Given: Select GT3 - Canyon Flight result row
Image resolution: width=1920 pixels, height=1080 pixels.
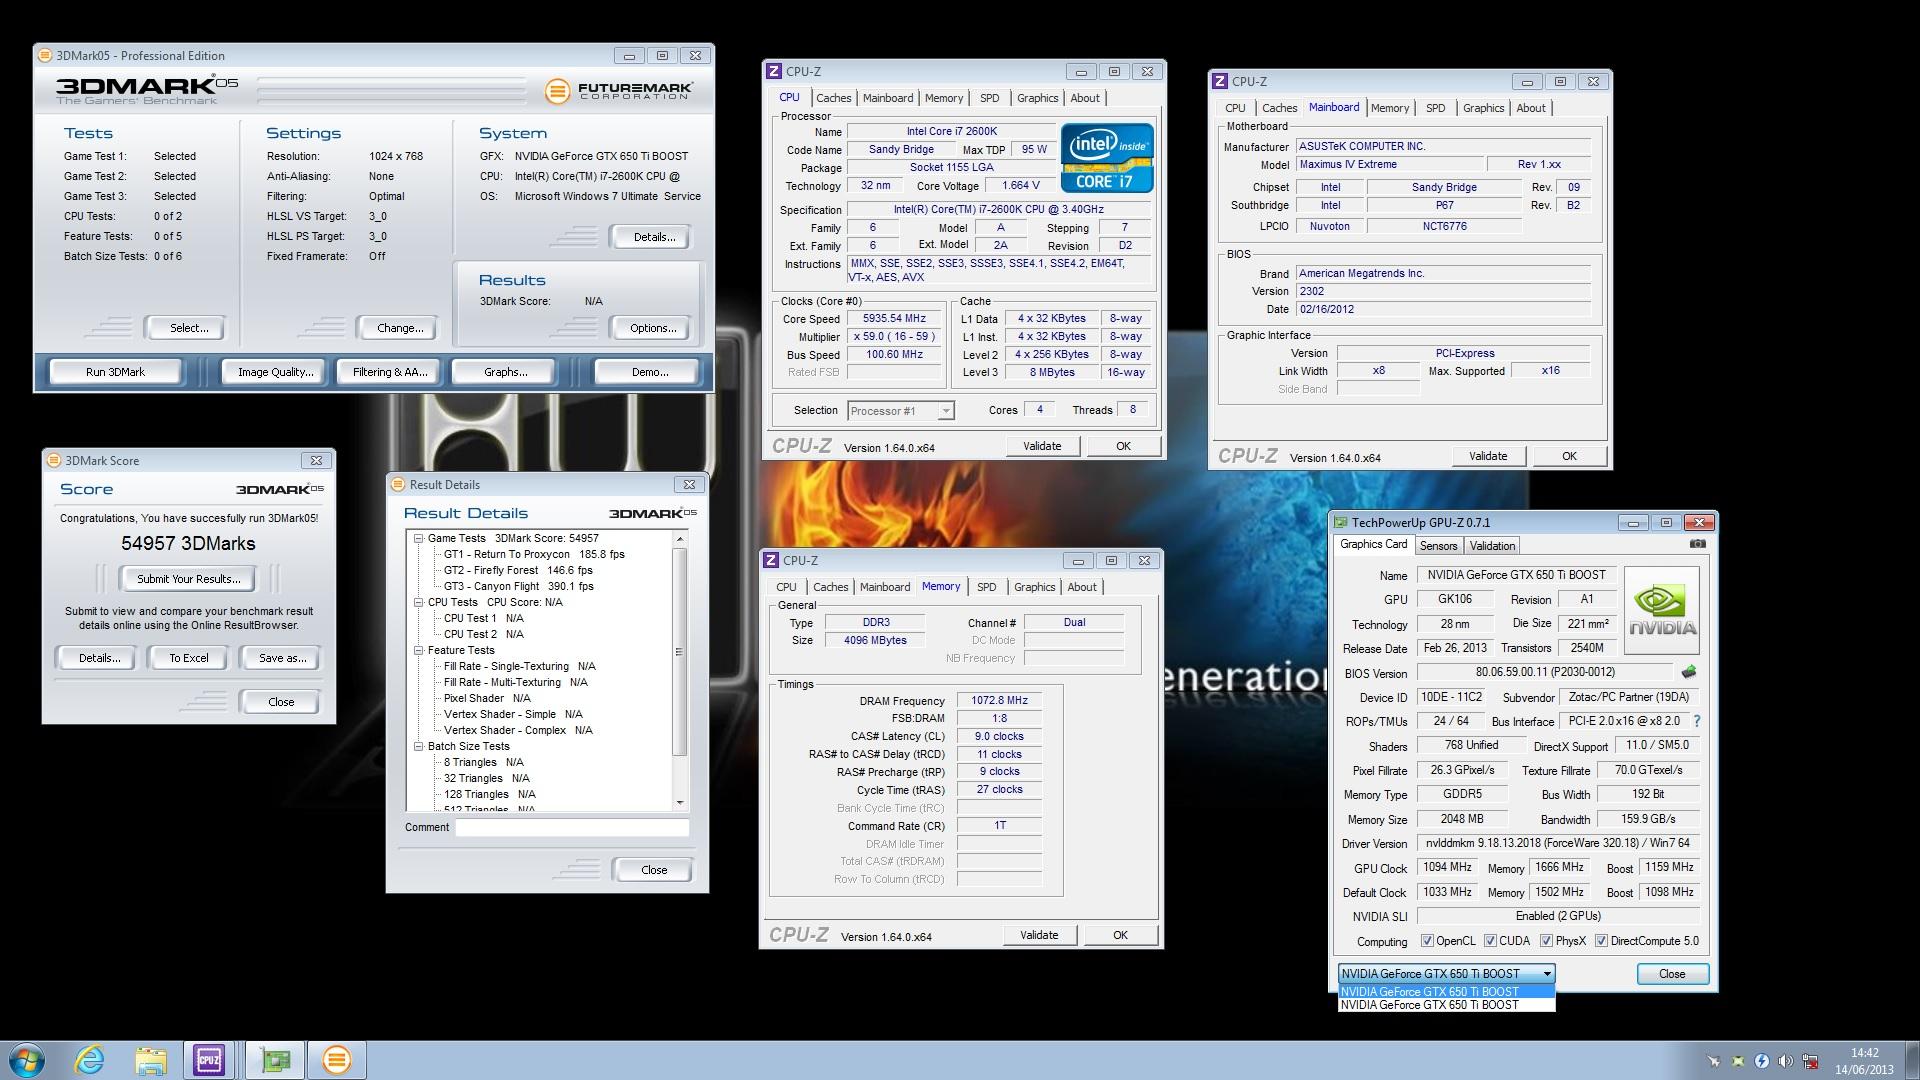Looking at the screenshot, I should coord(518,586).
